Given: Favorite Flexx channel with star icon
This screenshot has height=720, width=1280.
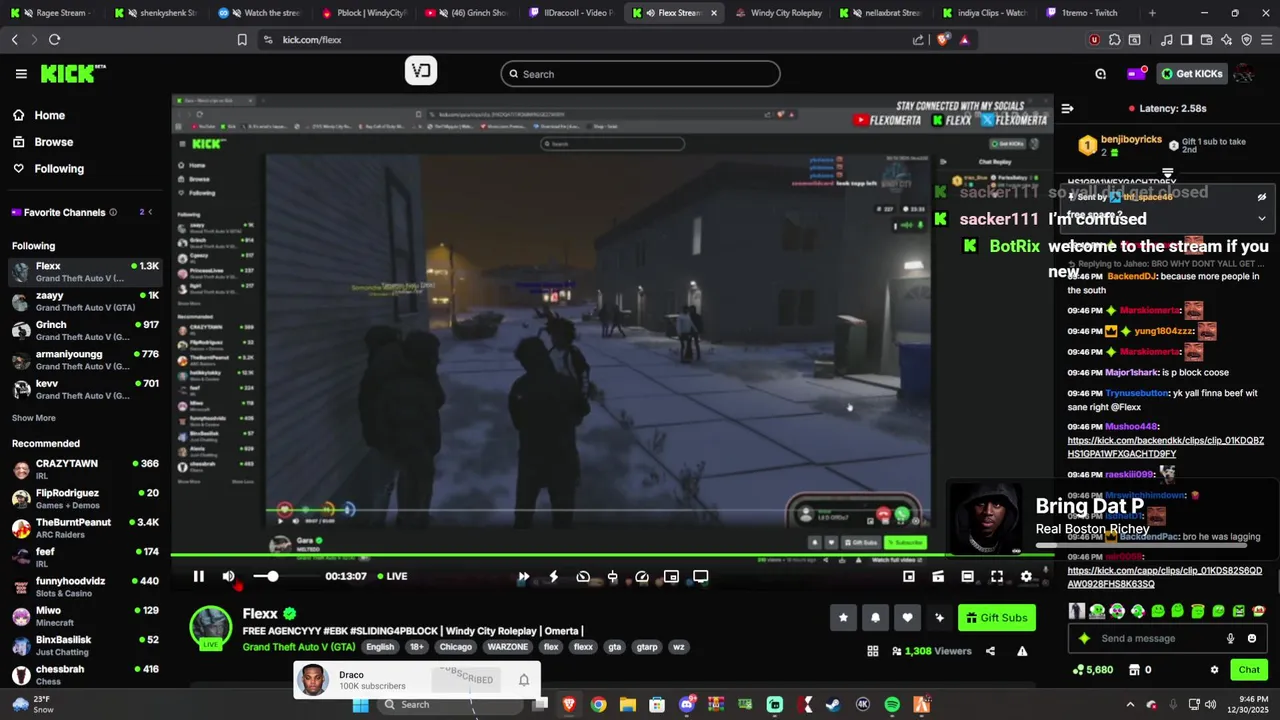Looking at the screenshot, I should coord(843,618).
